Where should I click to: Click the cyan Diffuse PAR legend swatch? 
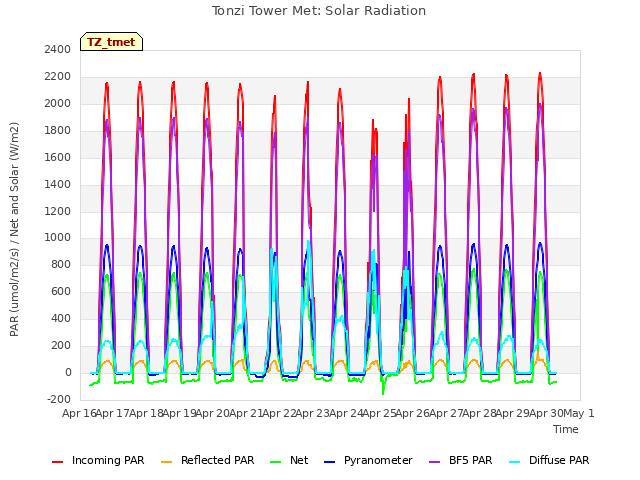pos(515,462)
